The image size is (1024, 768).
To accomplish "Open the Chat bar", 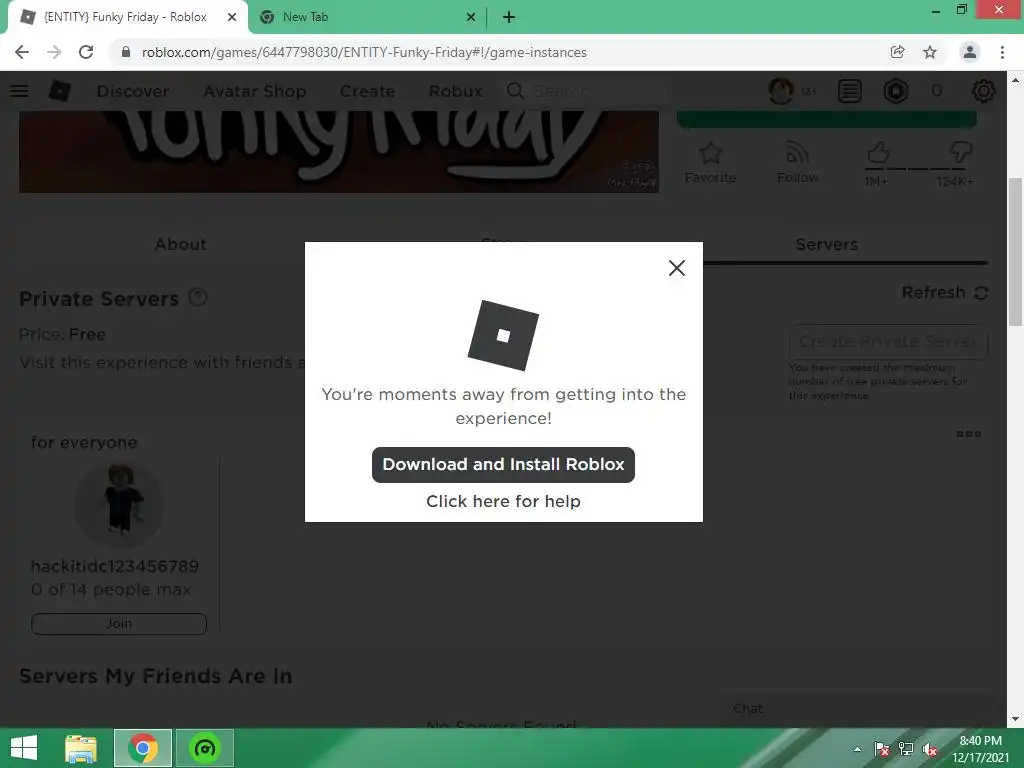I will (x=856, y=709).
